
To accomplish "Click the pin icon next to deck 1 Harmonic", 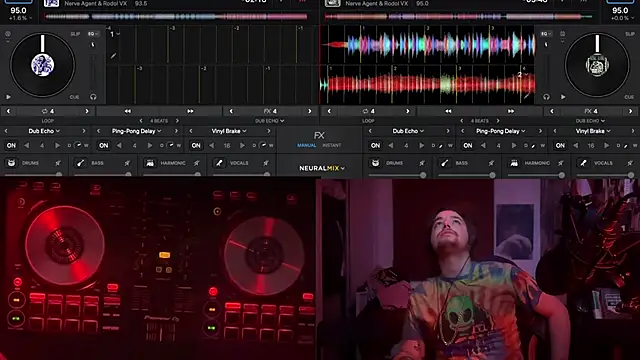I will click(197, 163).
